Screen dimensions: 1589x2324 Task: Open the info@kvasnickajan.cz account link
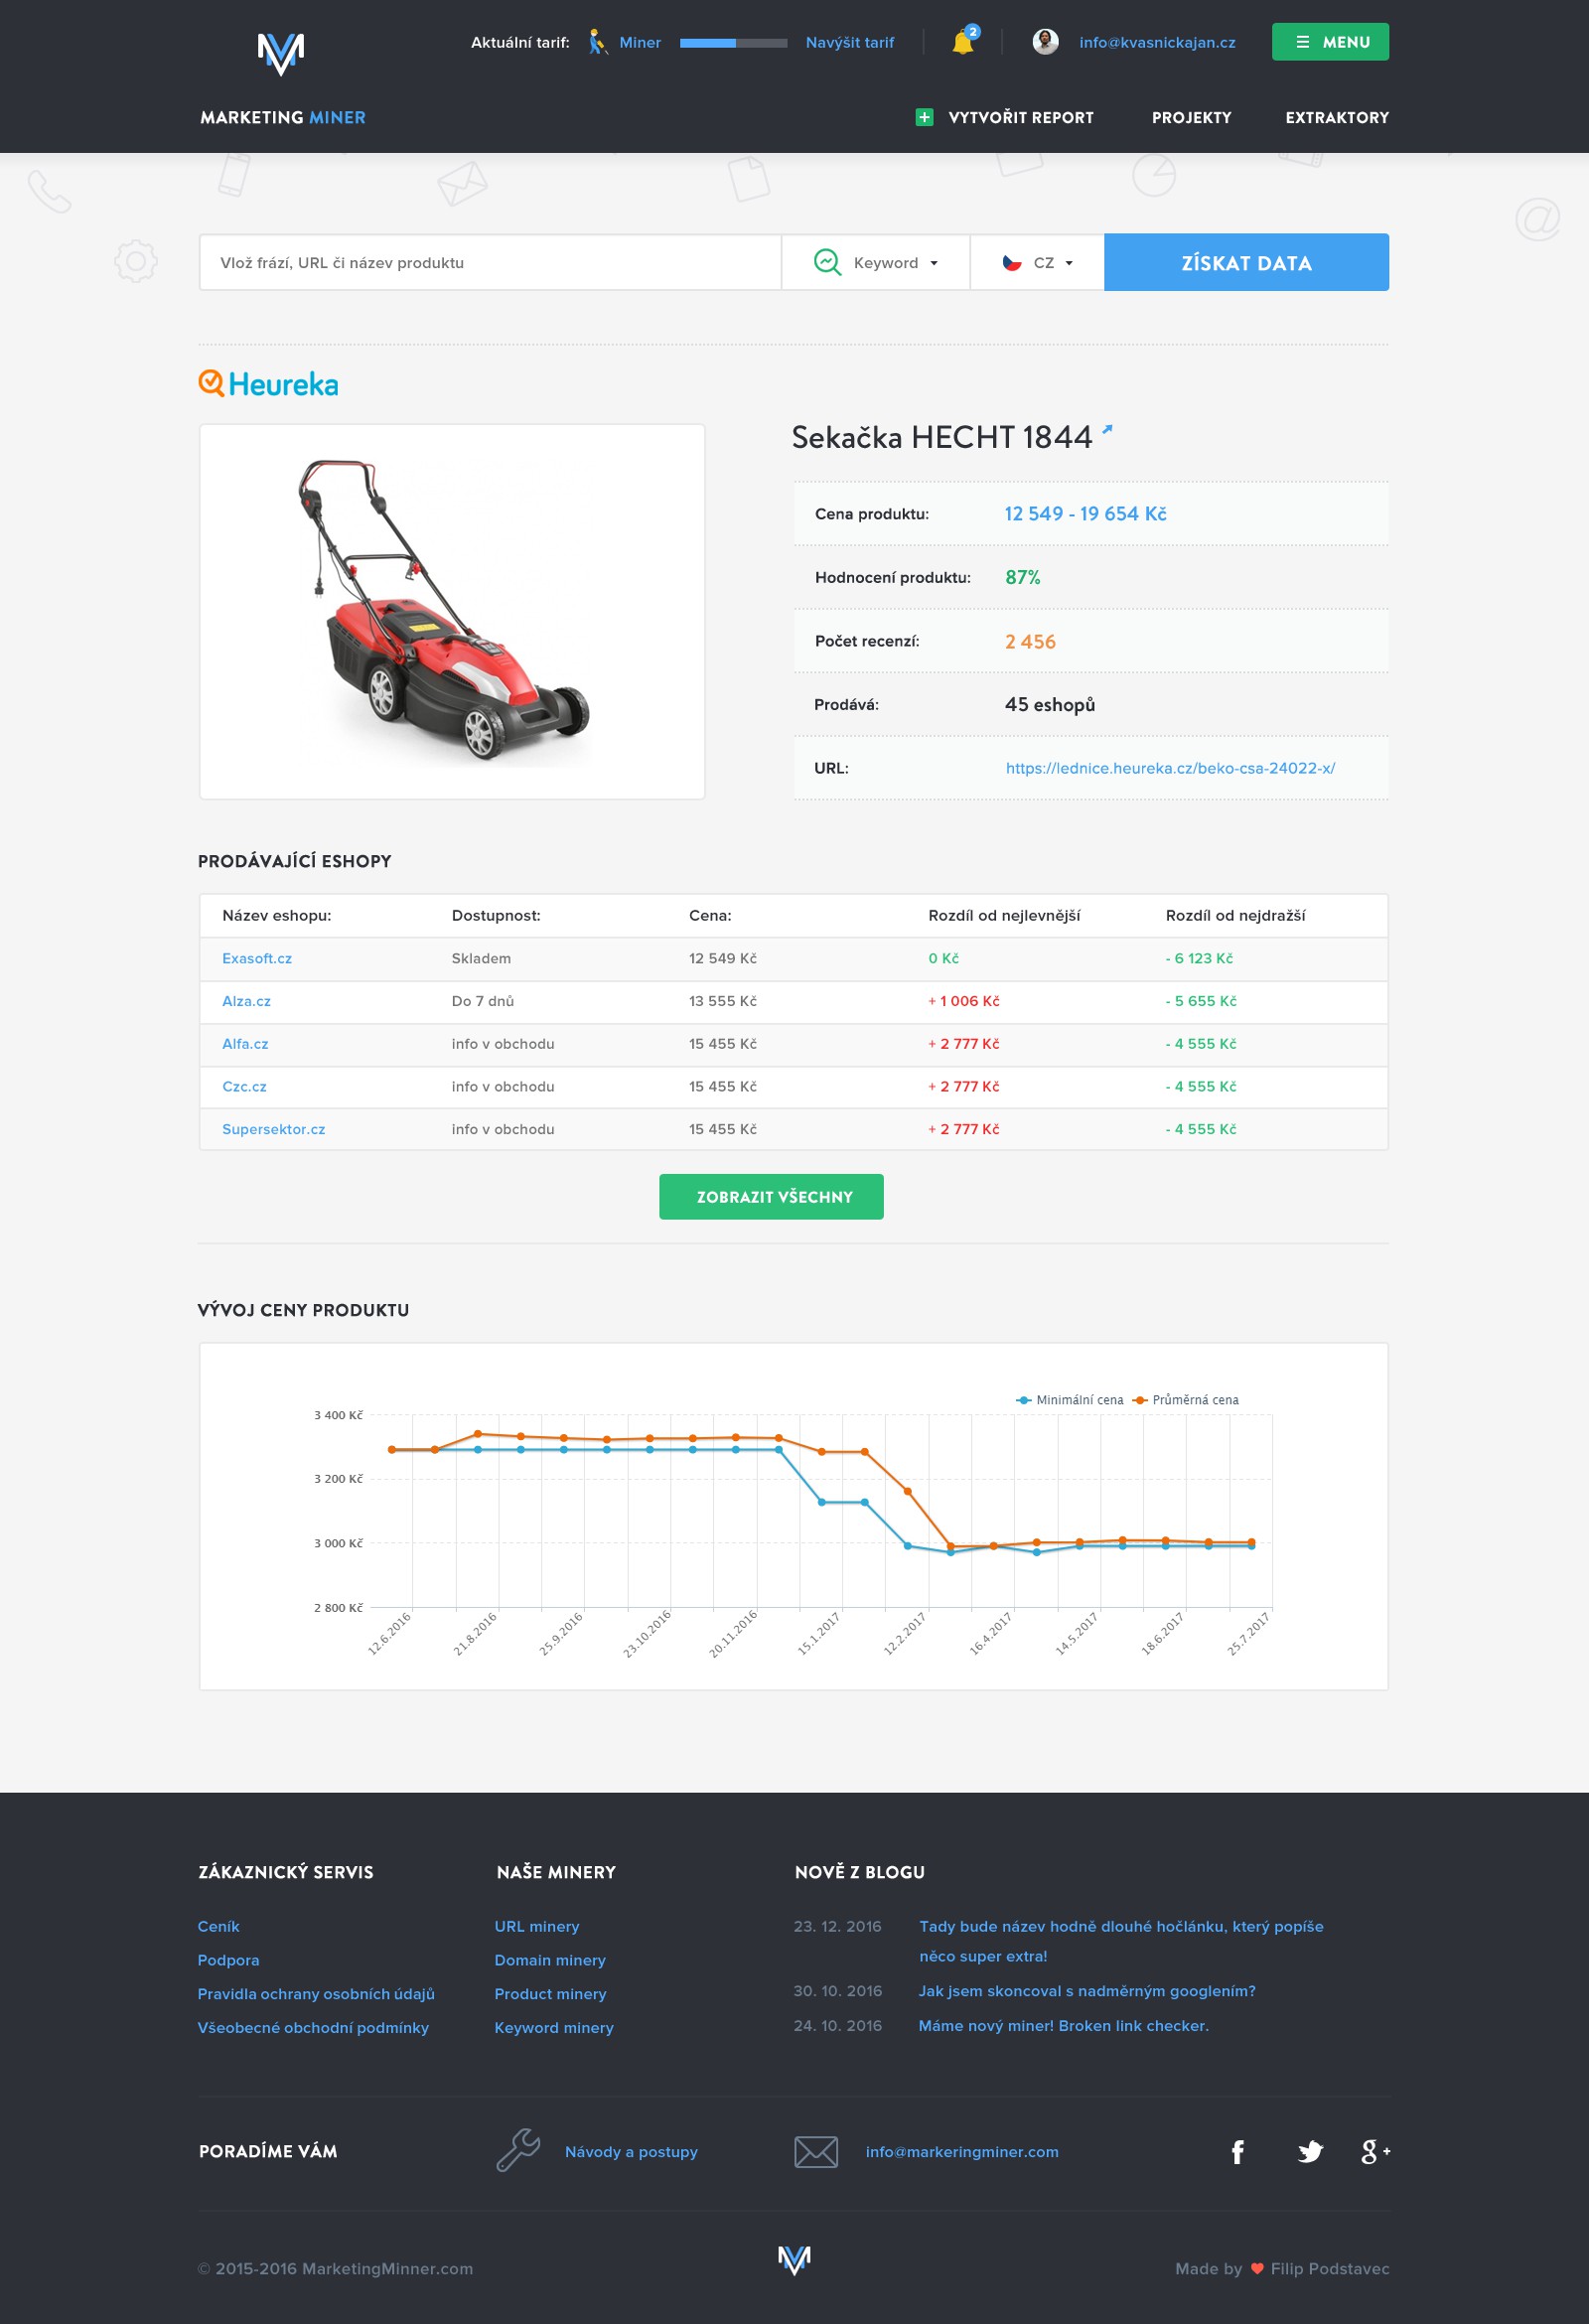[1157, 42]
